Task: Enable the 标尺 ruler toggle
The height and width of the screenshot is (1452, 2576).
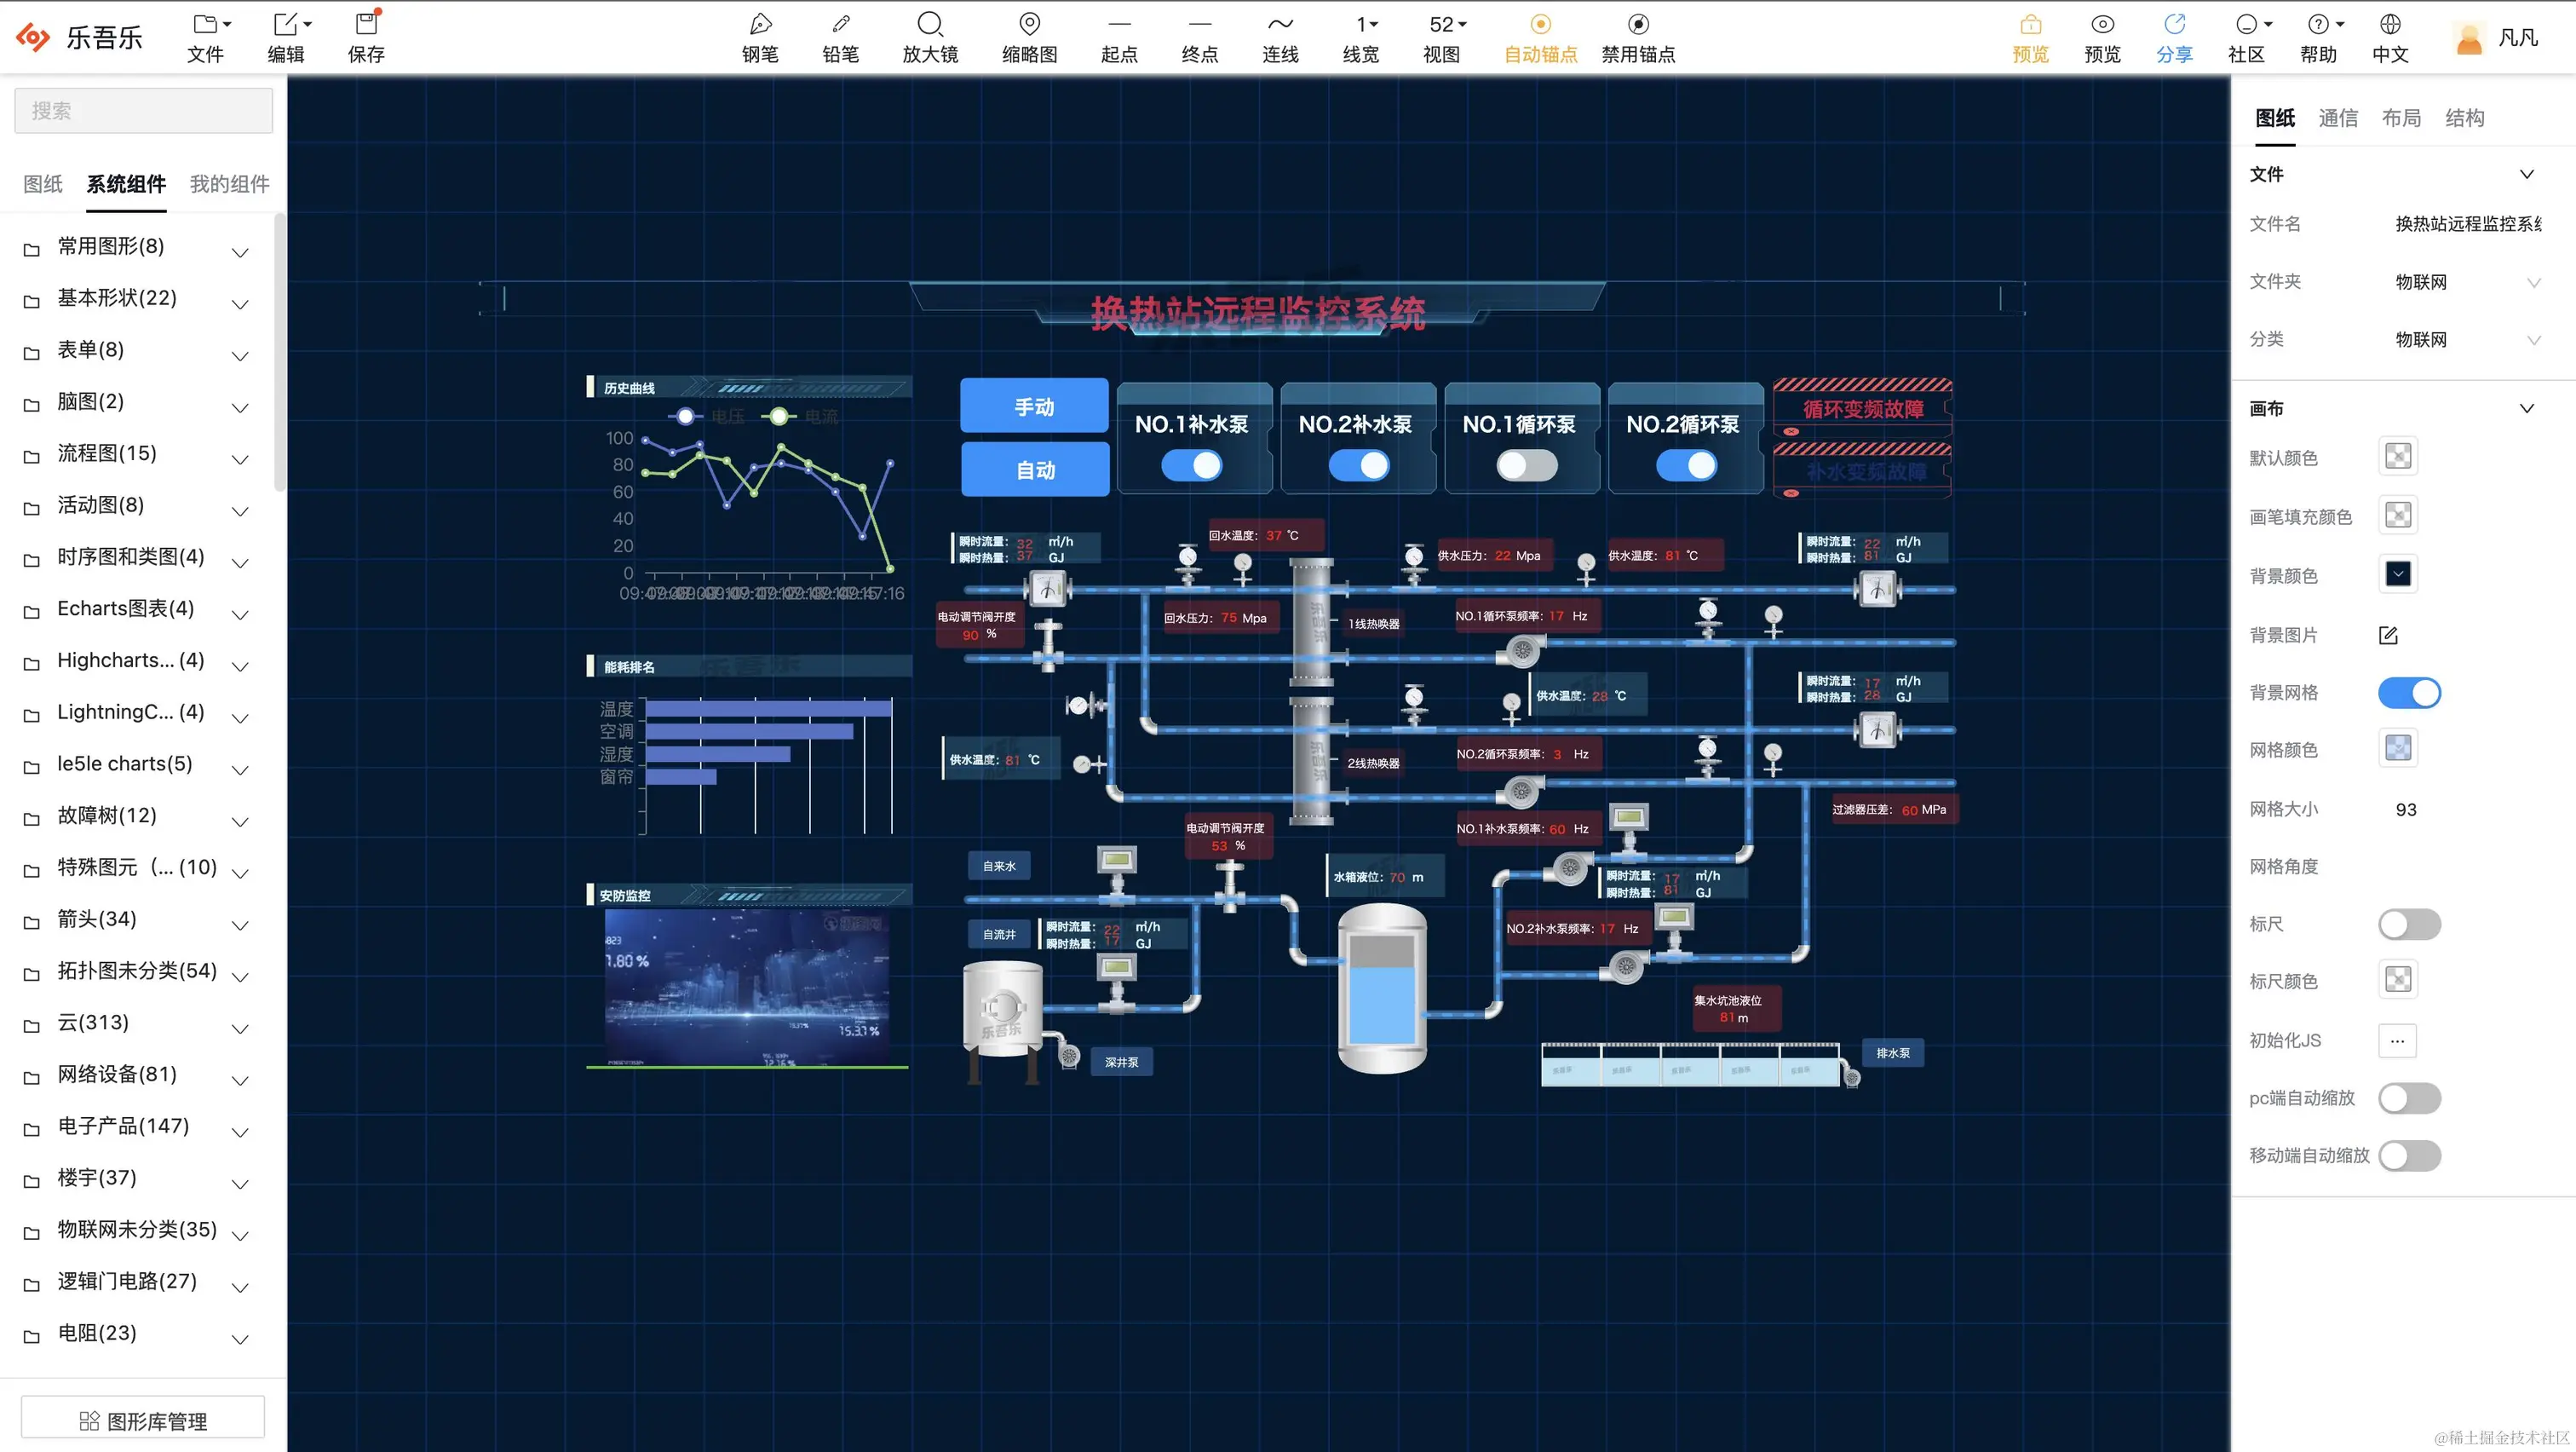Action: coord(2408,924)
